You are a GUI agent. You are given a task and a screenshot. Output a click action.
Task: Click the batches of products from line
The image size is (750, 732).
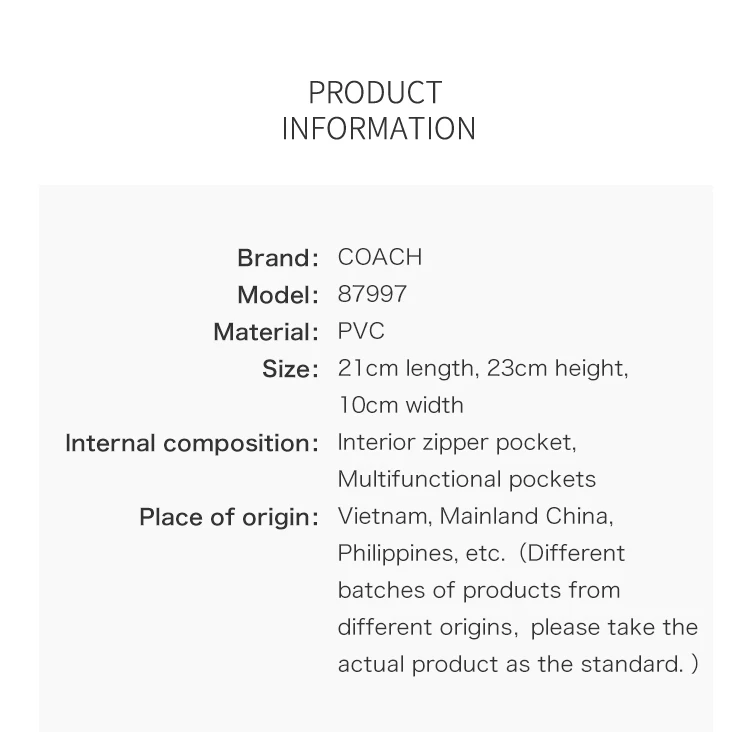pyautogui.click(x=479, y=590)
